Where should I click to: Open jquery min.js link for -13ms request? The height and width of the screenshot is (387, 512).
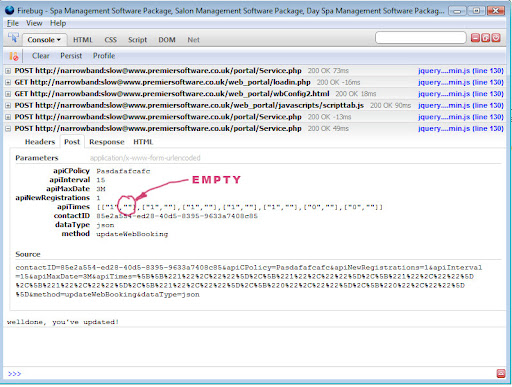tap(461, 117)
